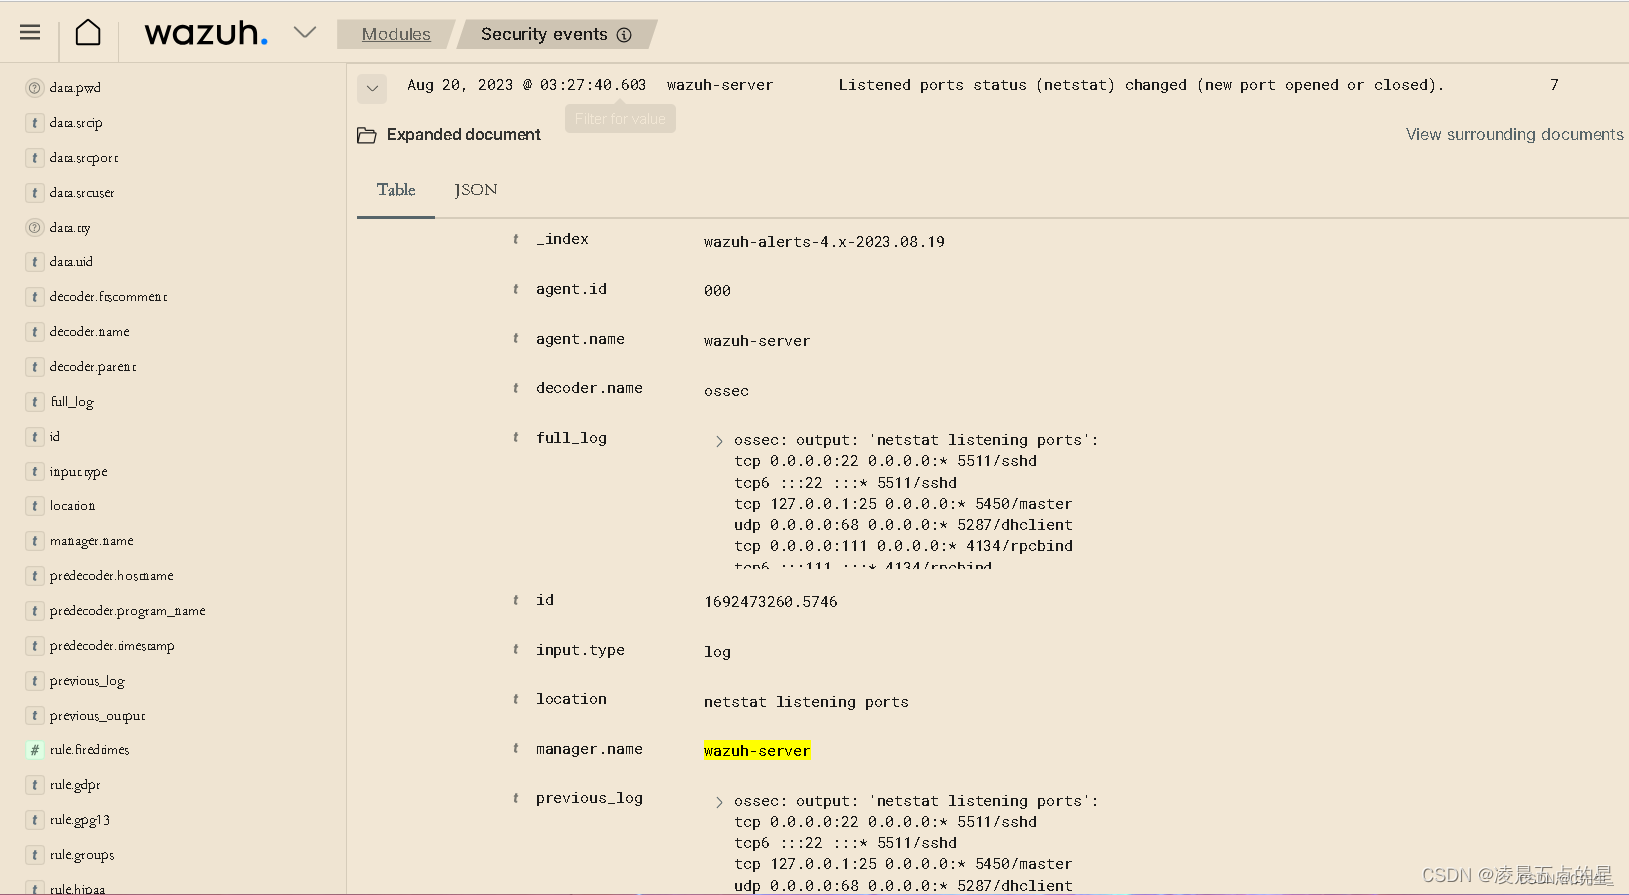
Task: Click the id value 1692473260.5746
Action: pos(771,602)
